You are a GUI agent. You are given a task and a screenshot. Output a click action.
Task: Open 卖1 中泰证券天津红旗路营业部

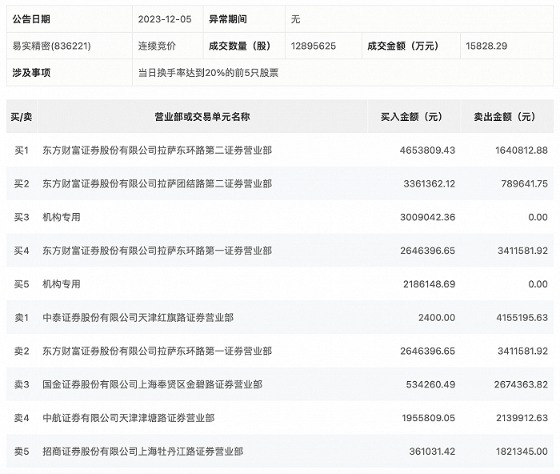click(138, 318)
